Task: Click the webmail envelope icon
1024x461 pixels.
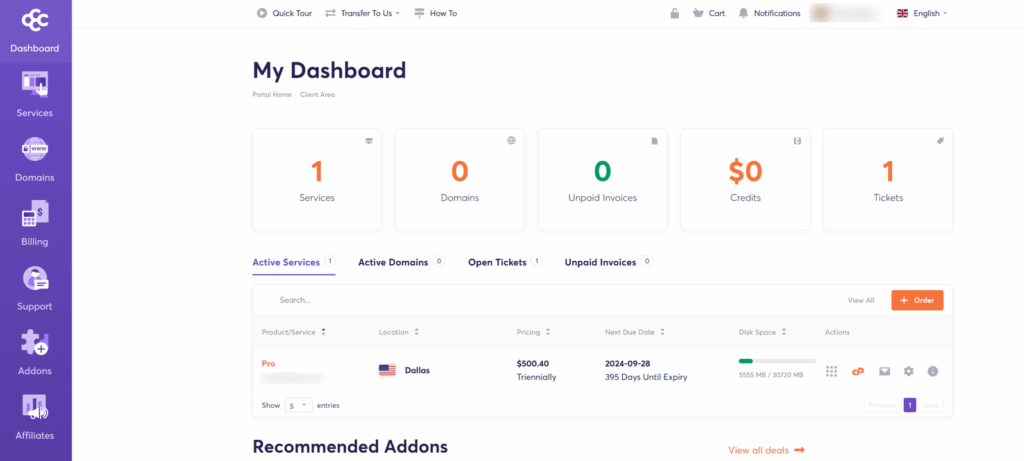Action: [x=884, y=371]
